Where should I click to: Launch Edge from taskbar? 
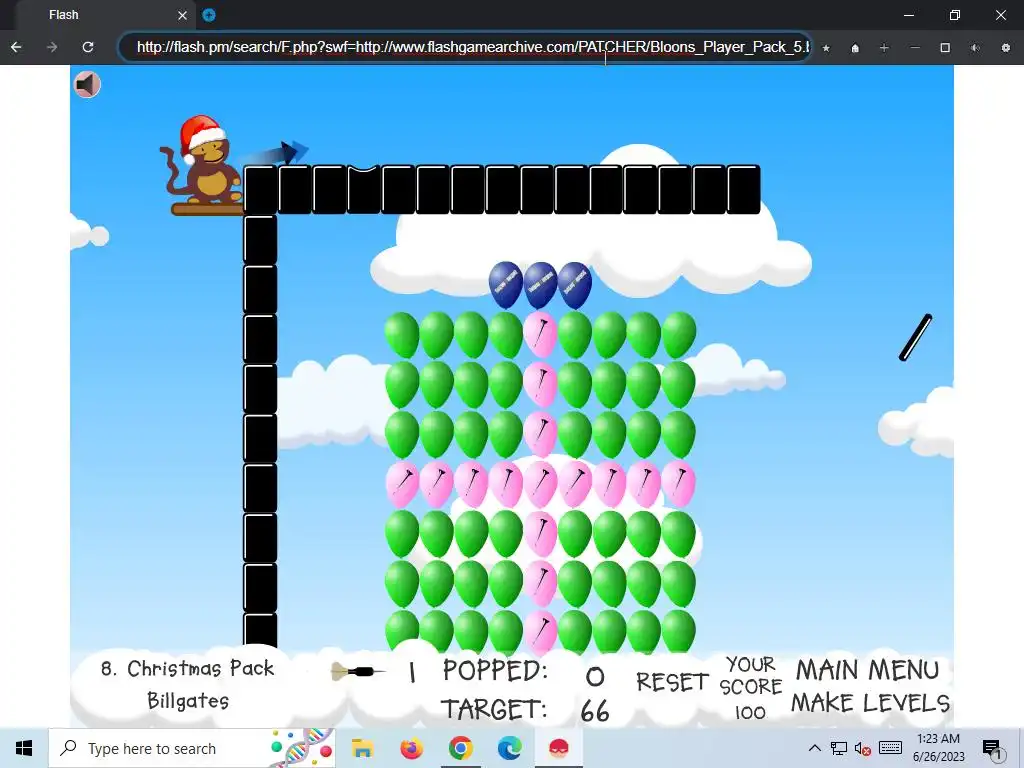(x=509, y=748)
